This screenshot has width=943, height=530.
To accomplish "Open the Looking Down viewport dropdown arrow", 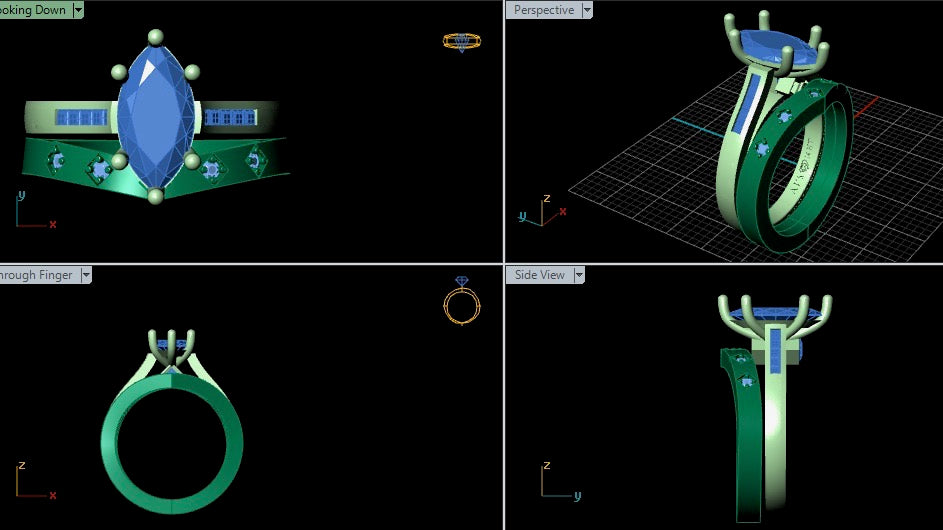I will click(x=78, y=10).
